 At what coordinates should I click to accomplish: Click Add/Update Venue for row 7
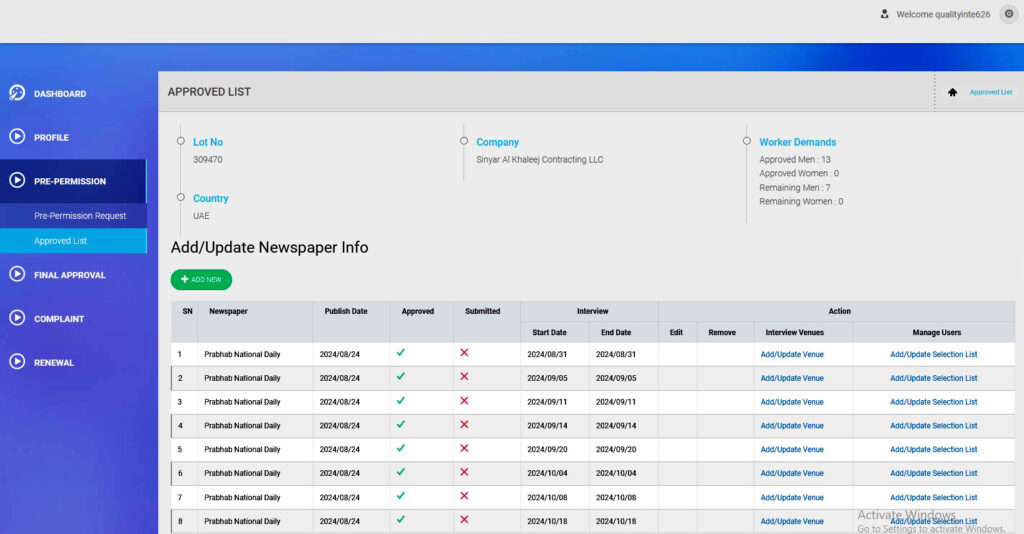coord(792,497)
